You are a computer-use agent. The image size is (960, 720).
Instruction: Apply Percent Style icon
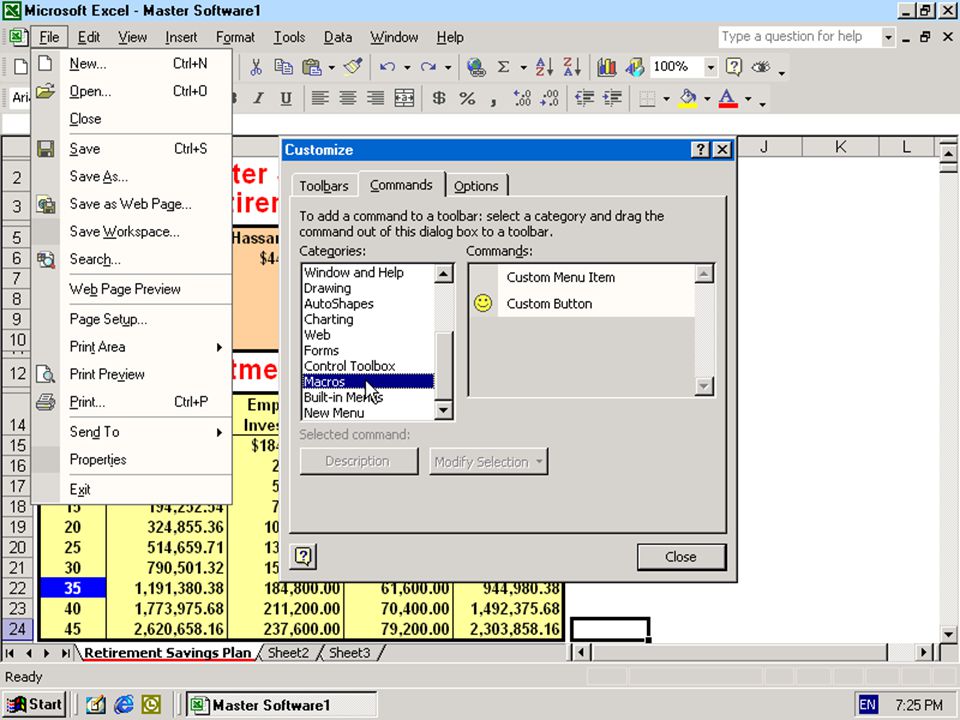pyautogui.click(x=467, y=98)
